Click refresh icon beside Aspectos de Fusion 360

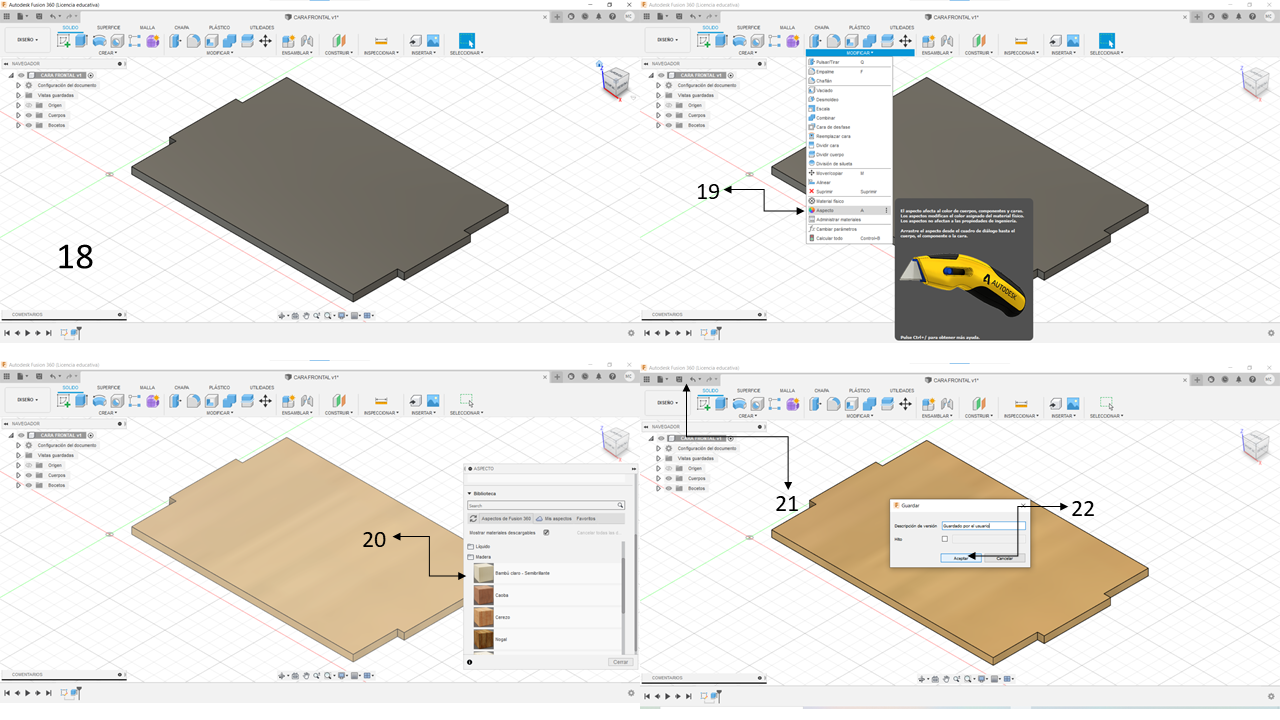point(473,519)
